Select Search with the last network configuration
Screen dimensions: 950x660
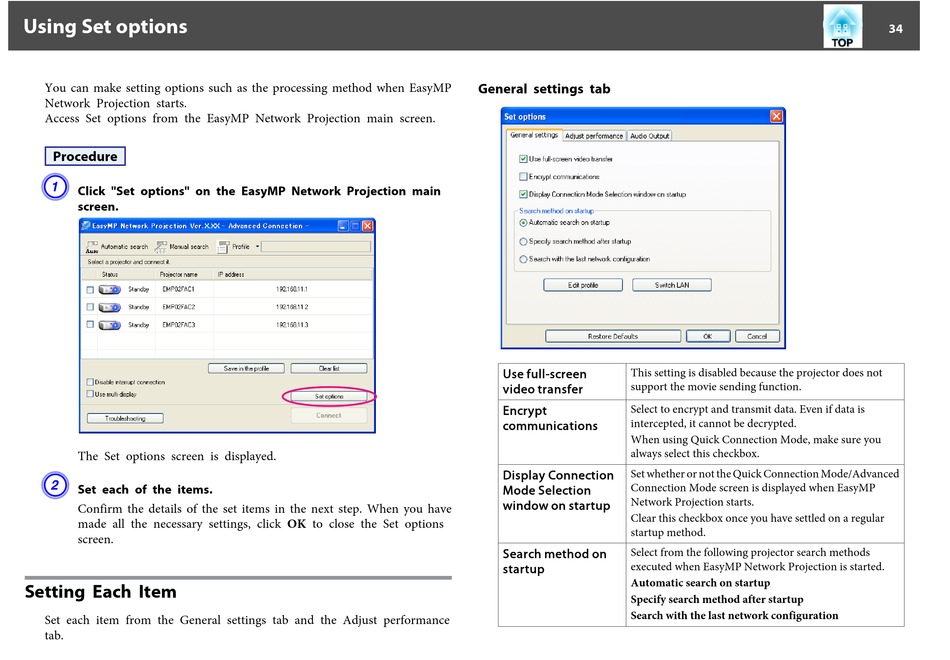tap(523, 259)
